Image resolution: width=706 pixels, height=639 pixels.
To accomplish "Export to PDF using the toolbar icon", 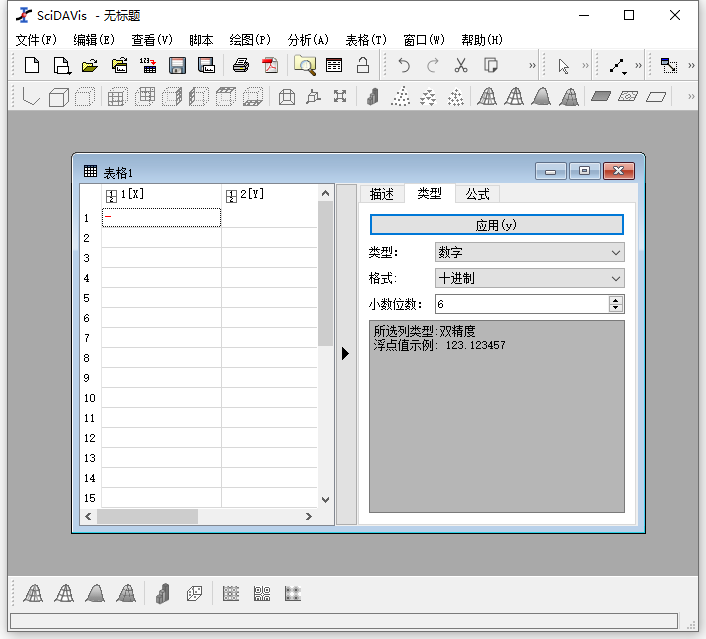I will click(x=270, y=66).
